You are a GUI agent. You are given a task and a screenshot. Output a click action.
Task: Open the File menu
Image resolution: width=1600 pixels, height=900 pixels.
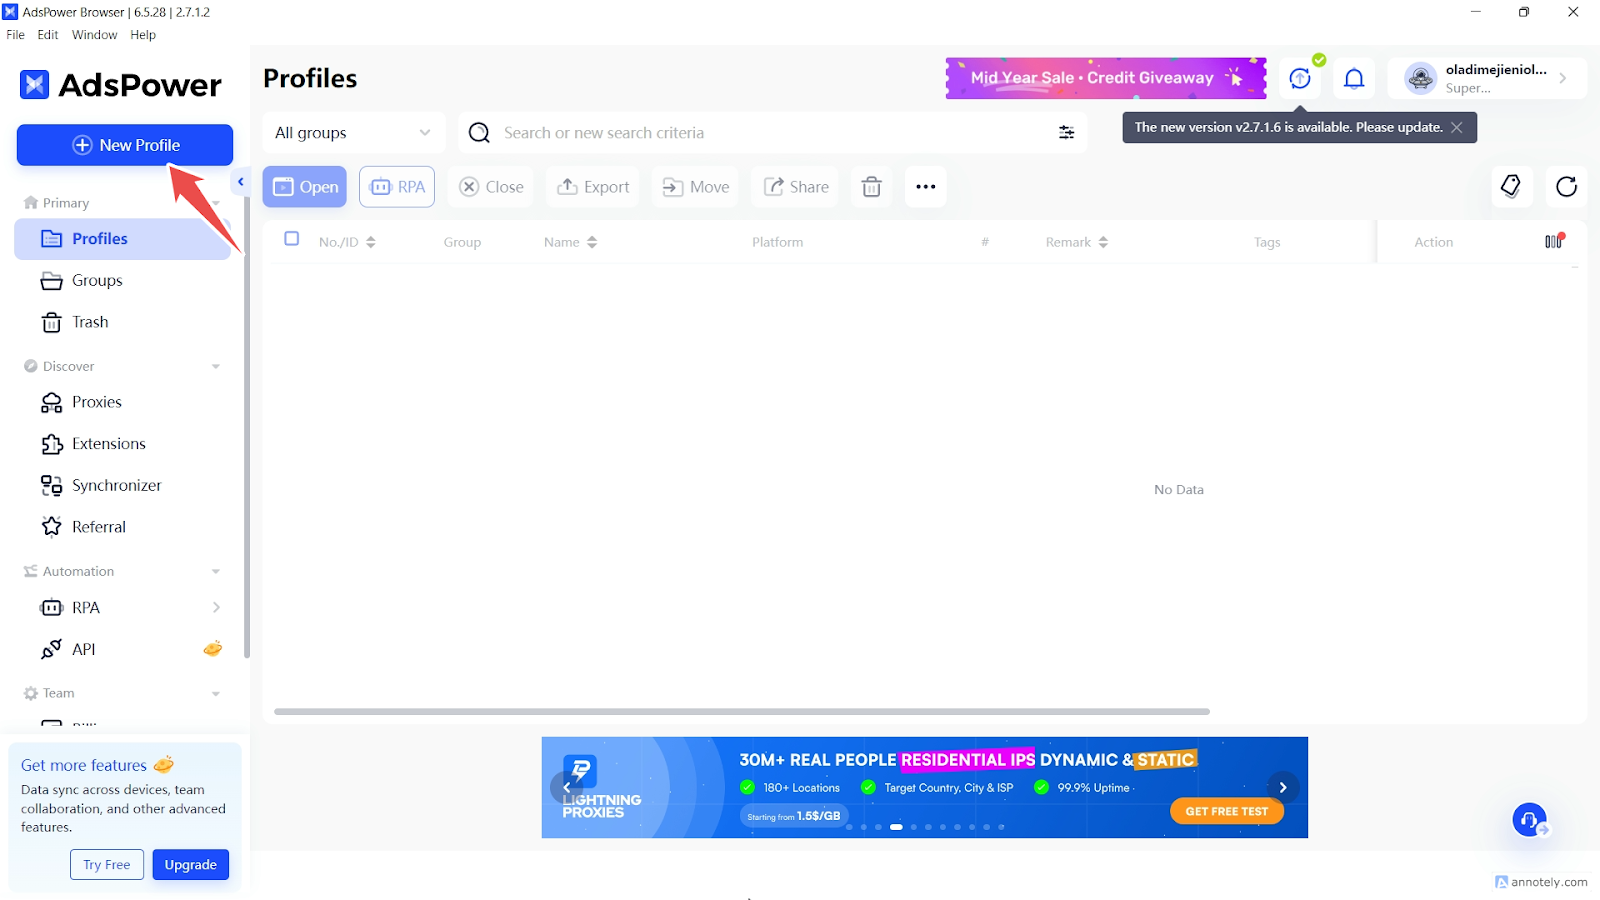pos(16,35)
